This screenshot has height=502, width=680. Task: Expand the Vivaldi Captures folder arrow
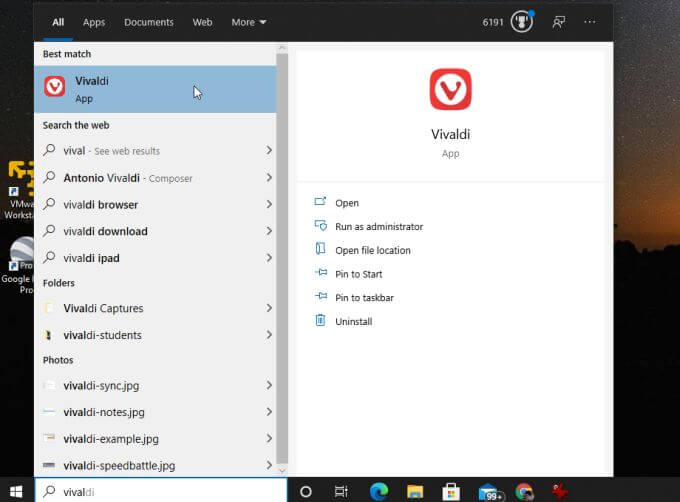pyautogui.click(x=269, y=309)
